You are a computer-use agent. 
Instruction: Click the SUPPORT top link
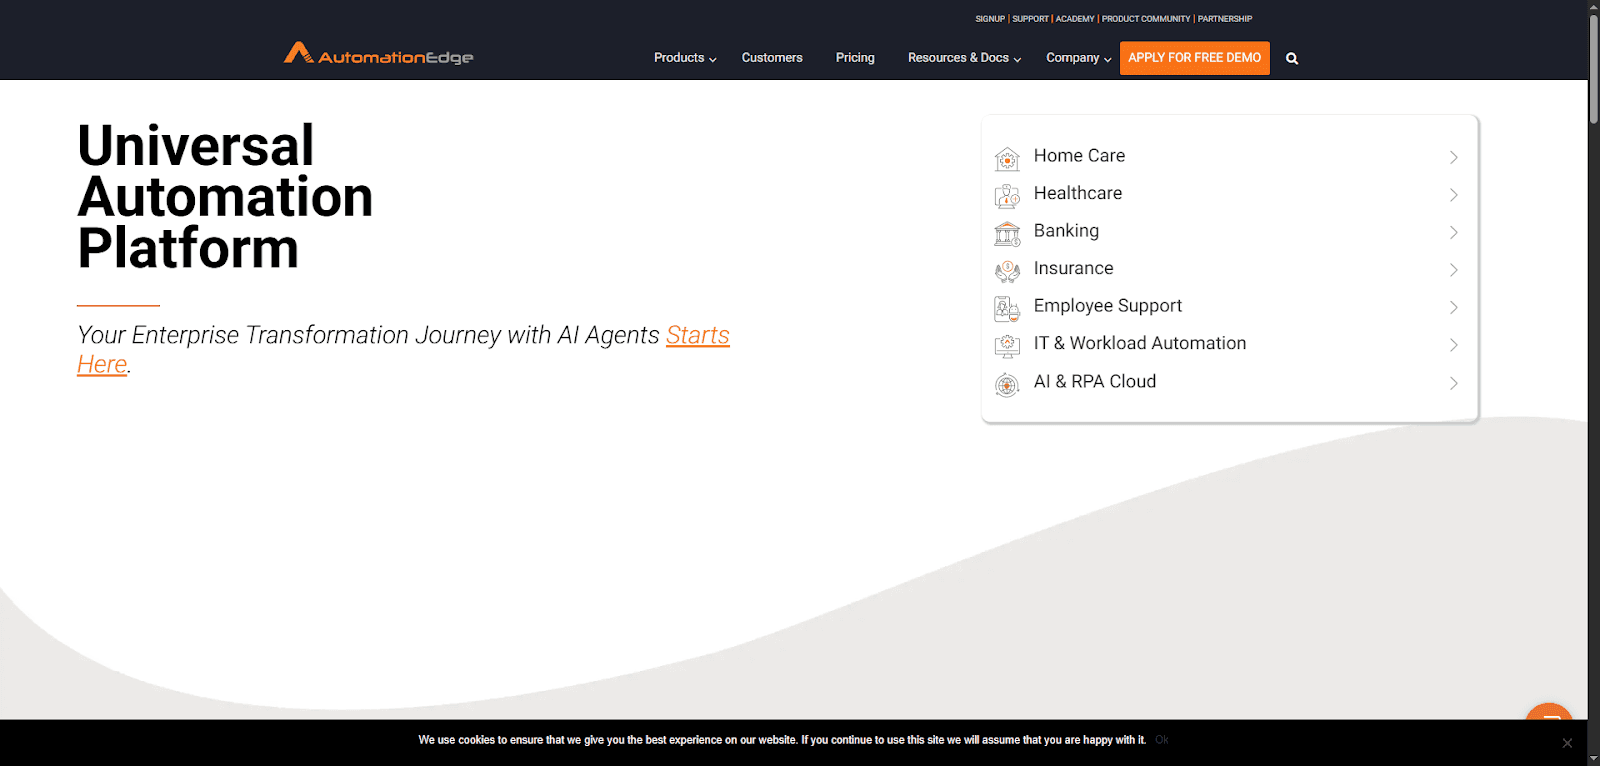click(1030, 19)
